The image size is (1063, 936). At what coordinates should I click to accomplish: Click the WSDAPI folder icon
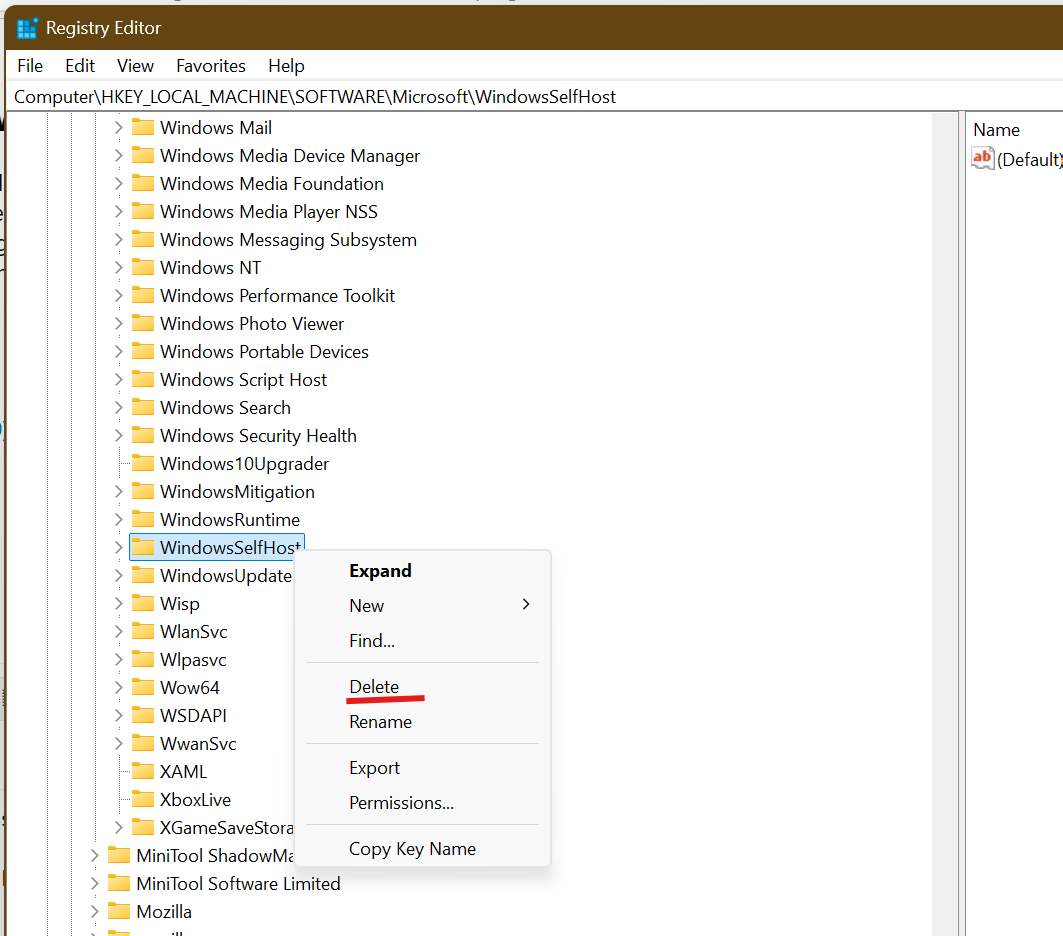pos(142,715)
